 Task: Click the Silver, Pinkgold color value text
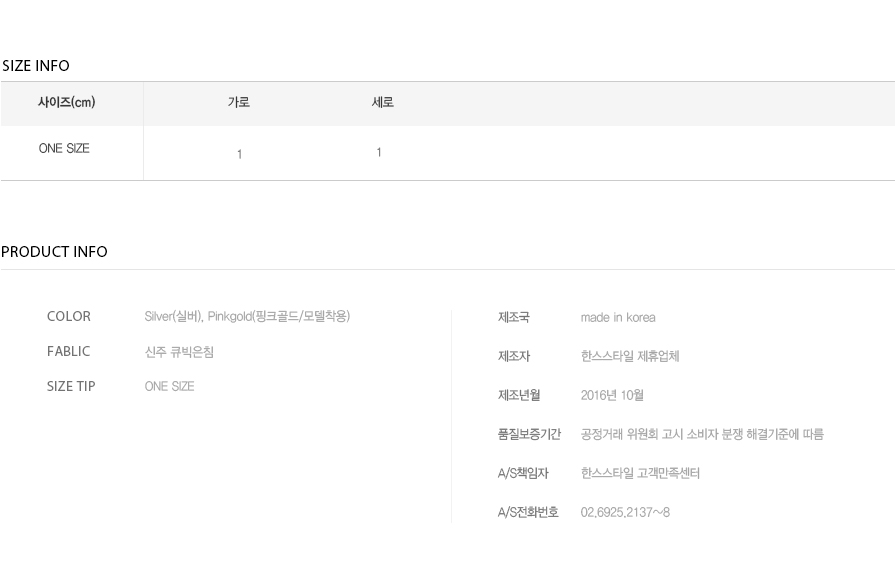(x=247, y=316)
